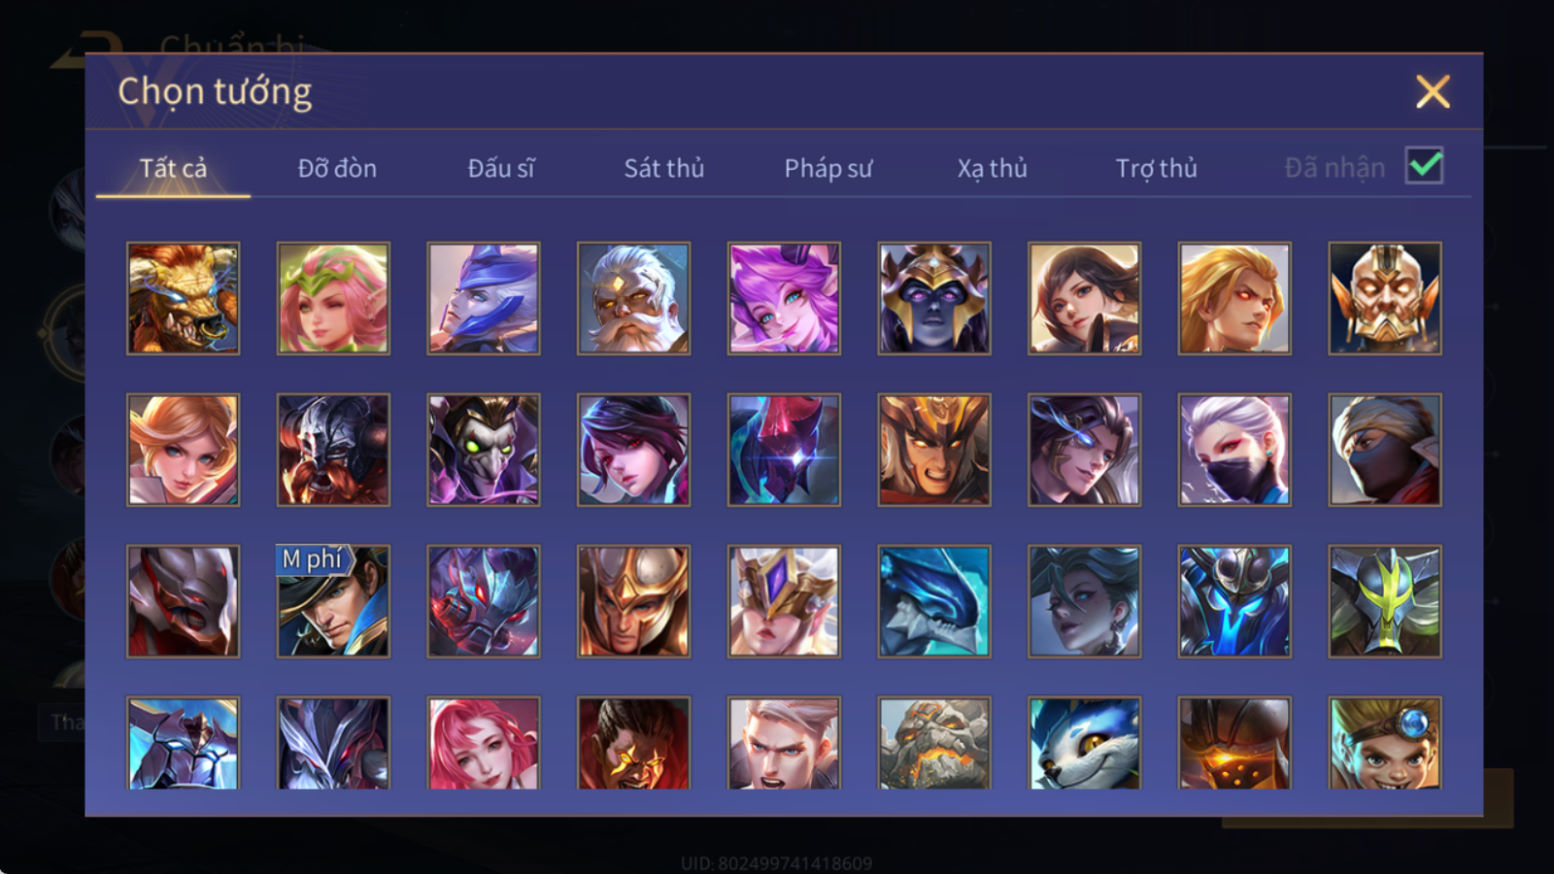Screen dimensions: 1554x874
Task: Filter heroes by 'Pháp sư'
Action: 828,168
